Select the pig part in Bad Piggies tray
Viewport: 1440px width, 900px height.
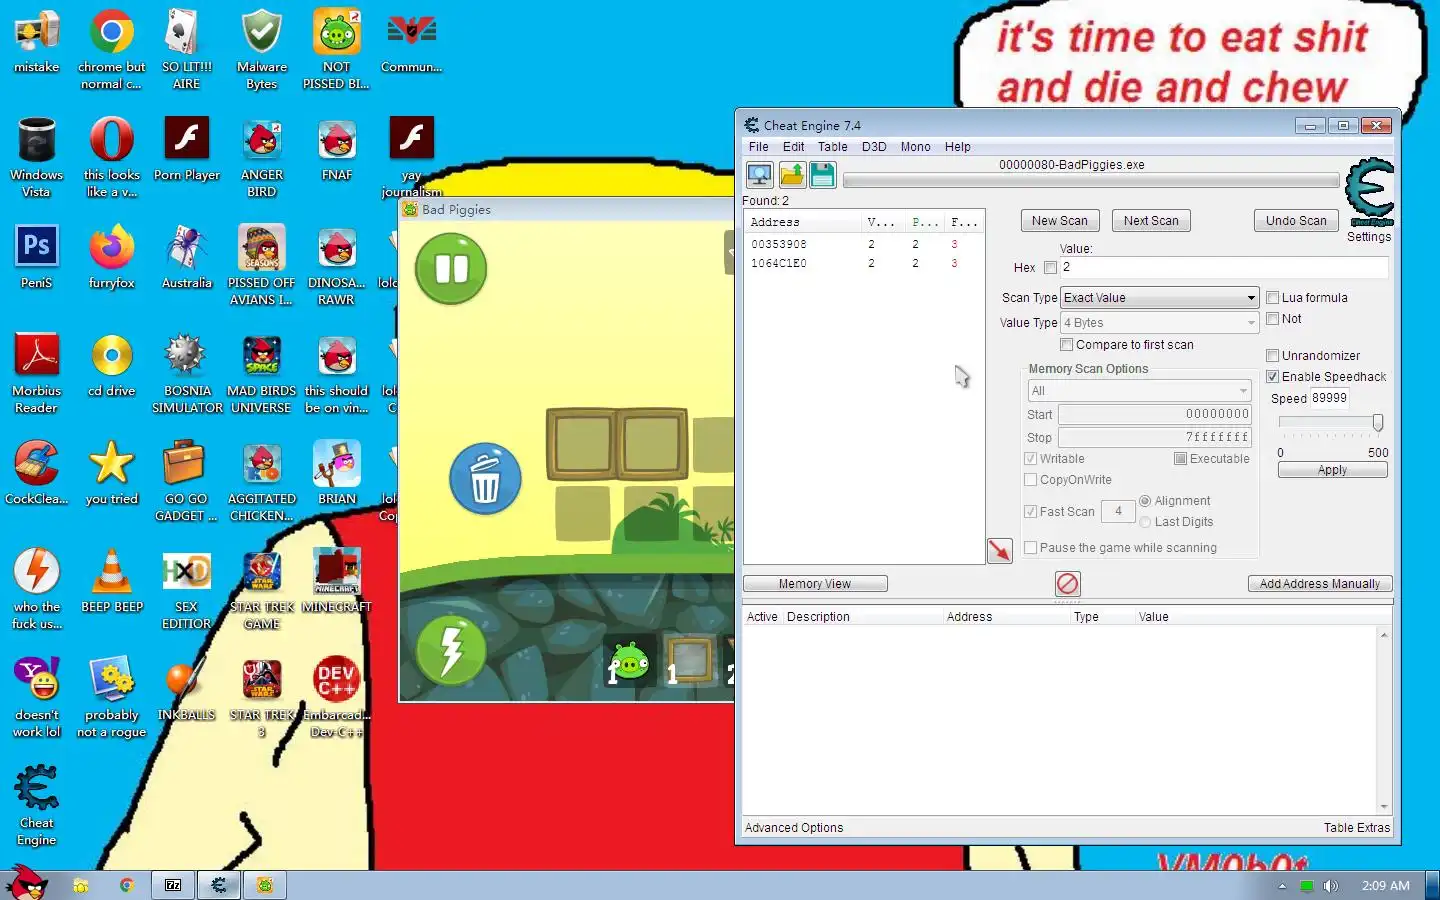click(x=630, y=661)
